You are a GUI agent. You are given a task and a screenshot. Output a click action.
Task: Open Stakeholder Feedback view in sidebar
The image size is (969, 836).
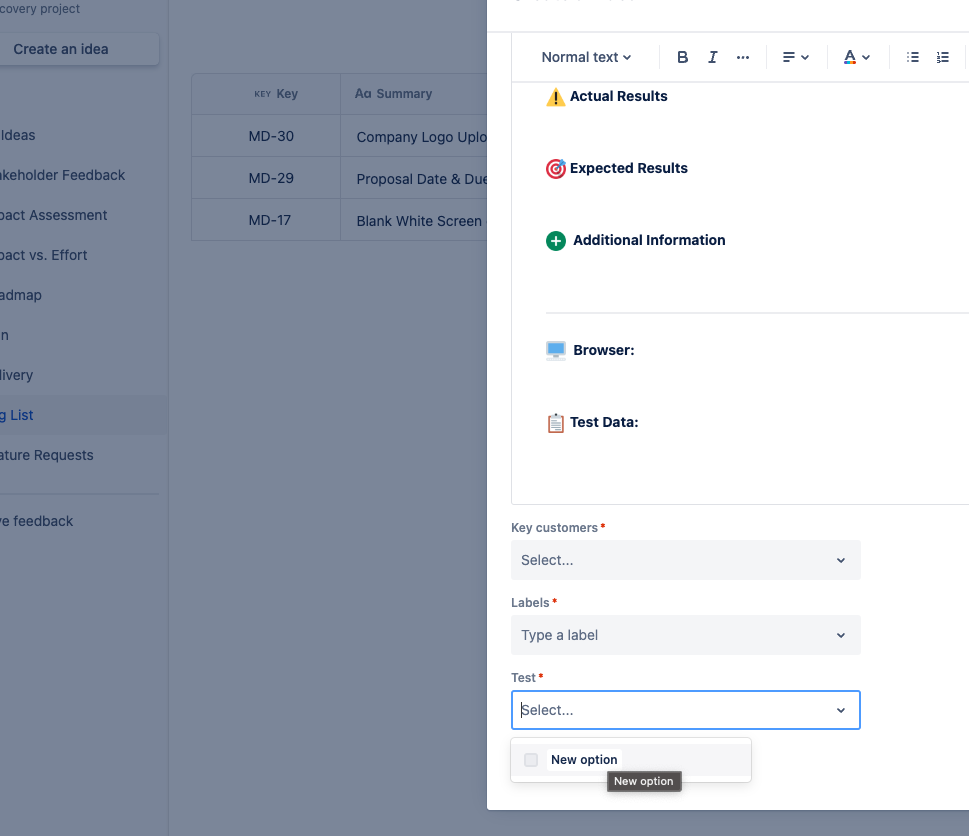coord(62,175)
